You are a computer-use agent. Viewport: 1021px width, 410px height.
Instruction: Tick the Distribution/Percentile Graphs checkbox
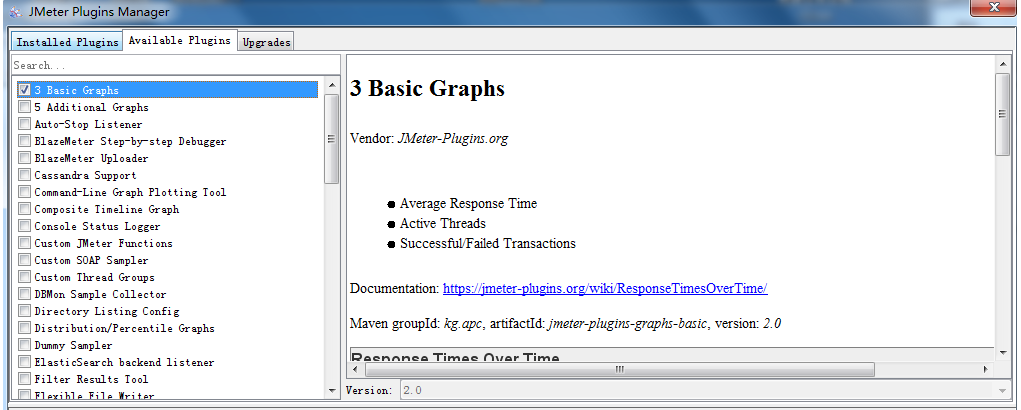(x=24, y=327)
